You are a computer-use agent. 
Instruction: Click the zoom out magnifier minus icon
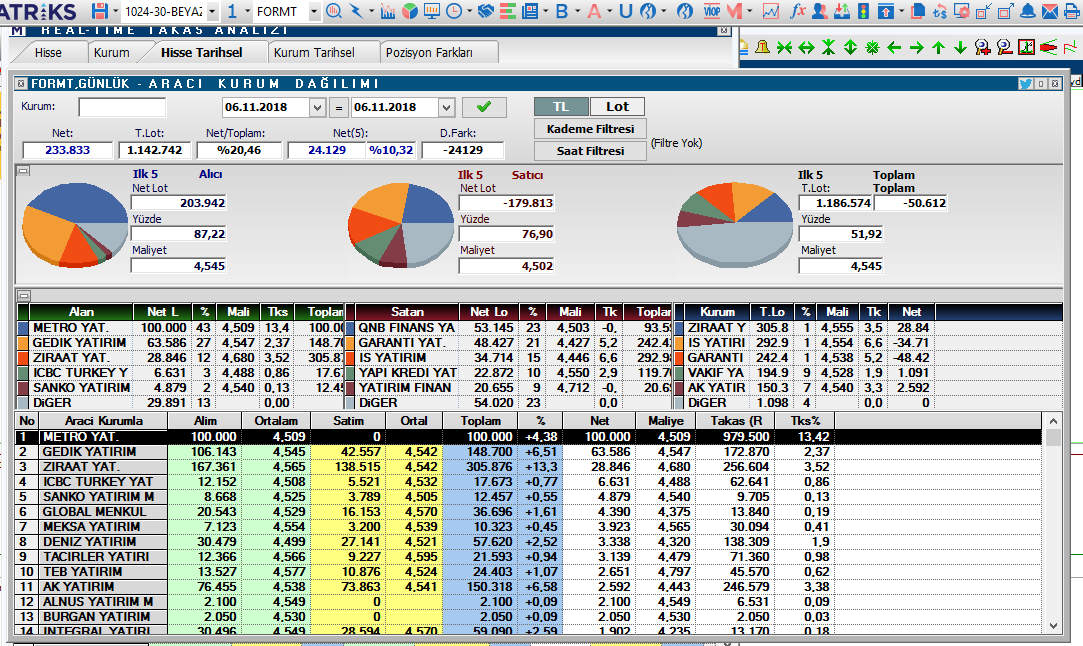(x=1004, y=47)
